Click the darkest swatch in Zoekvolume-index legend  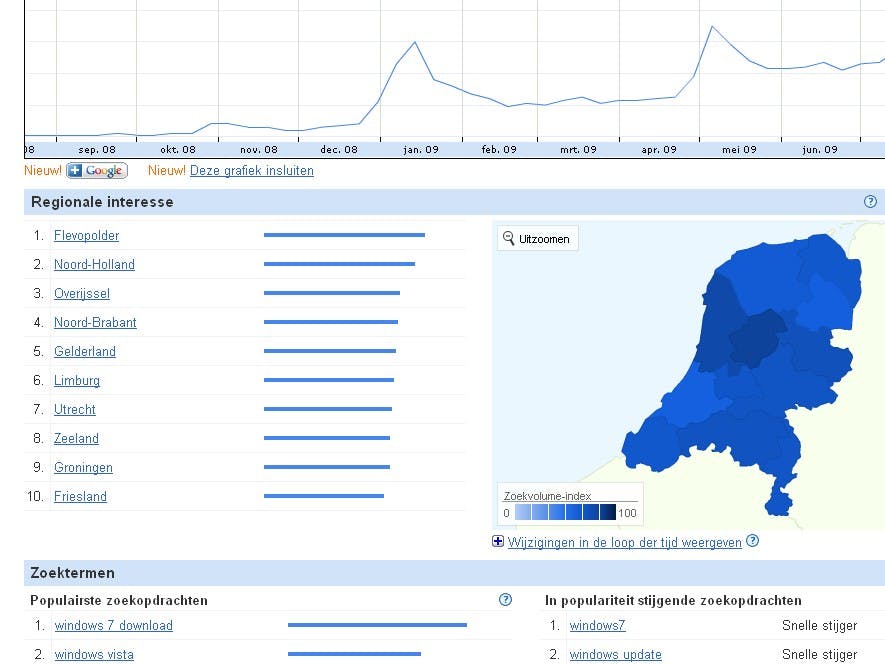click(608, 513)
